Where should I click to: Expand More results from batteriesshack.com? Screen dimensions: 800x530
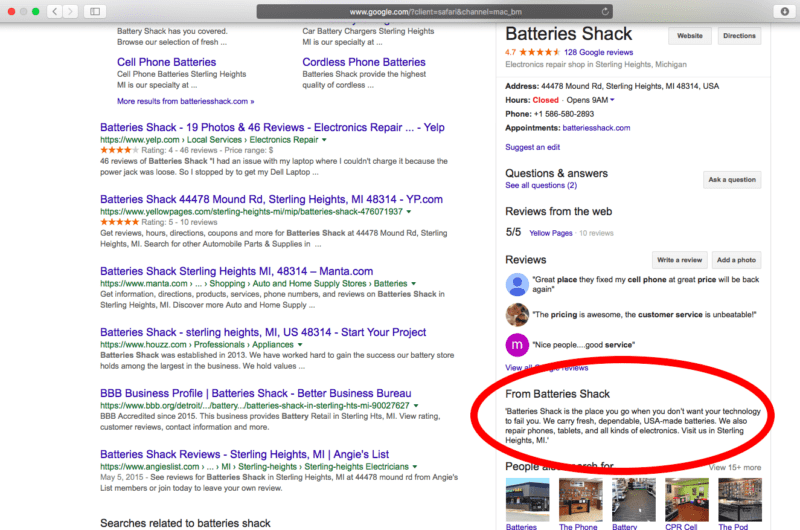[x=185, y=101]
